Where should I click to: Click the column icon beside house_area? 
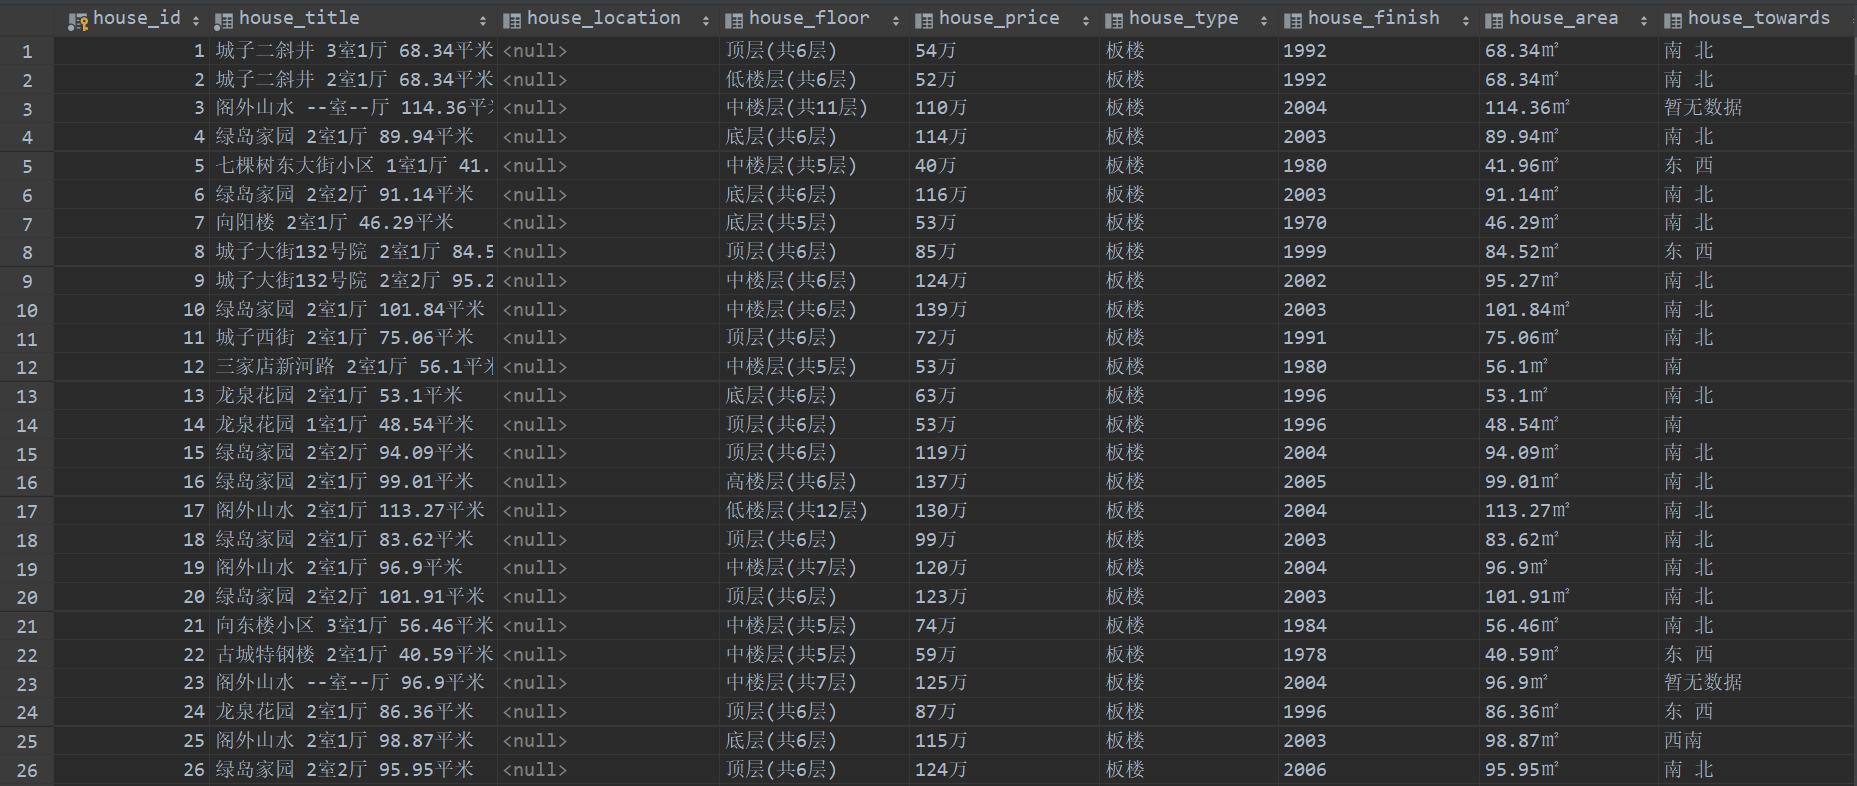[1494, 20]
